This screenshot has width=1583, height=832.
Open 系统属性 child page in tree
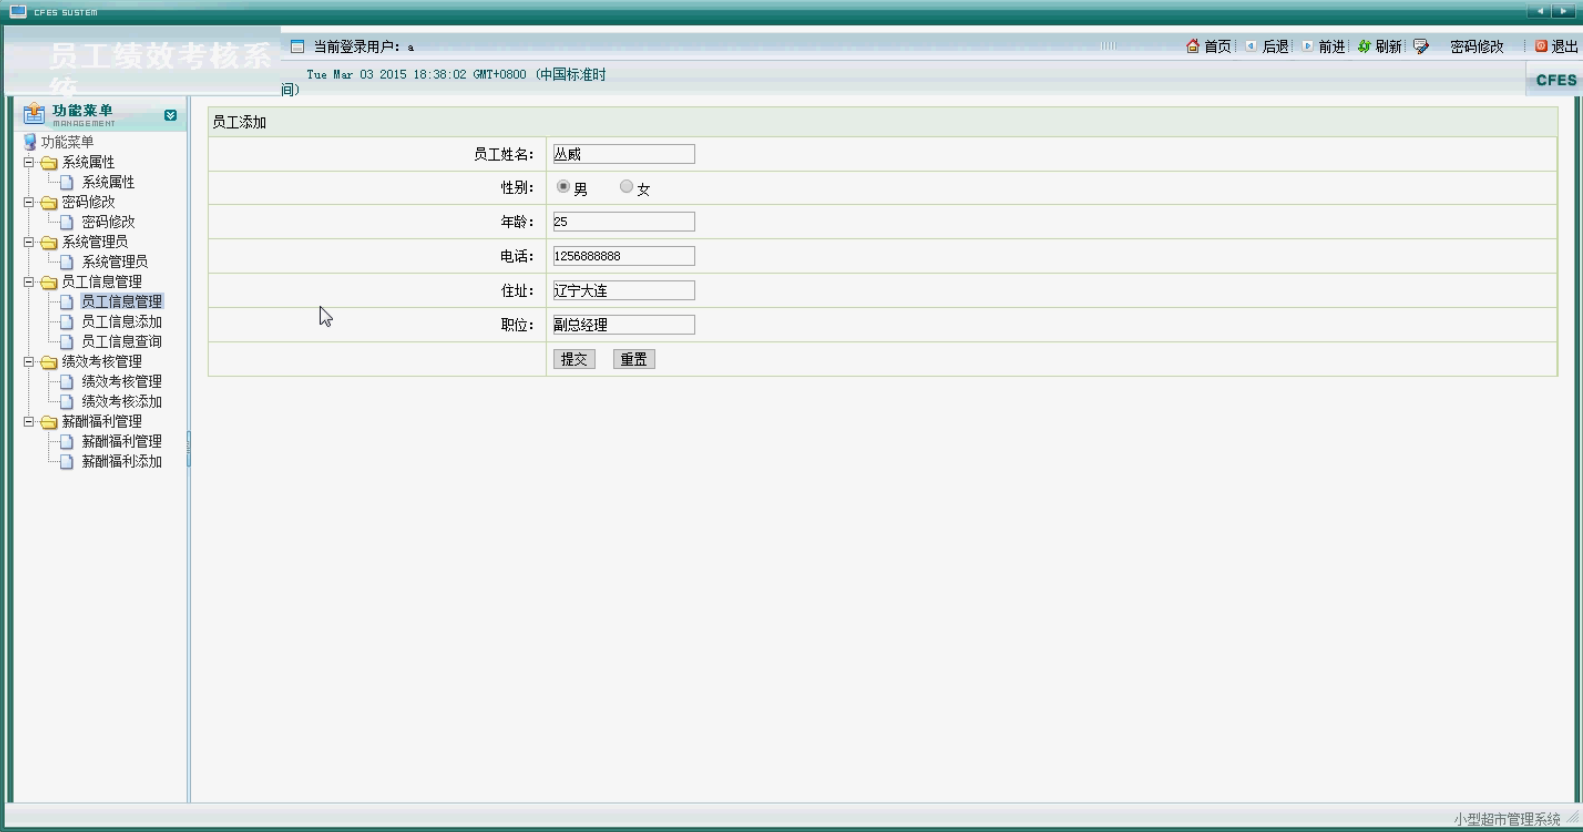108,182
